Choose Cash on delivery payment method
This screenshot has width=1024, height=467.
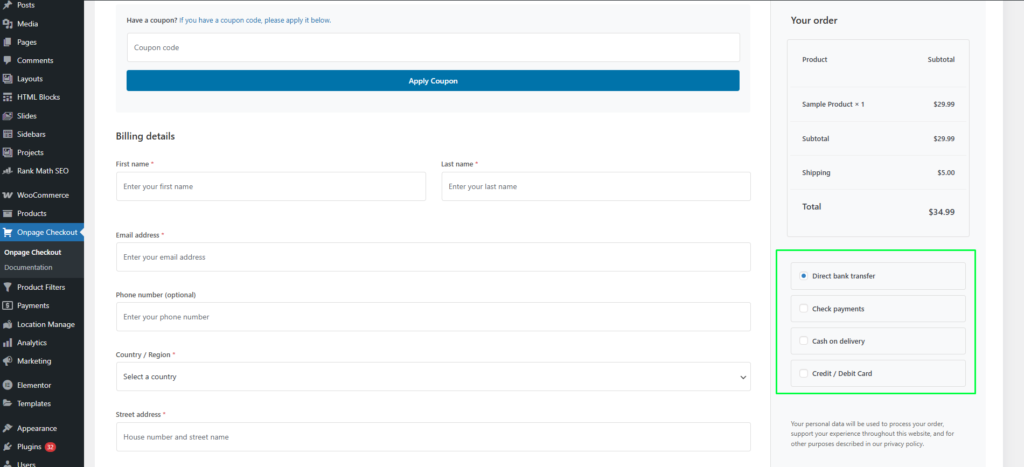804,341
